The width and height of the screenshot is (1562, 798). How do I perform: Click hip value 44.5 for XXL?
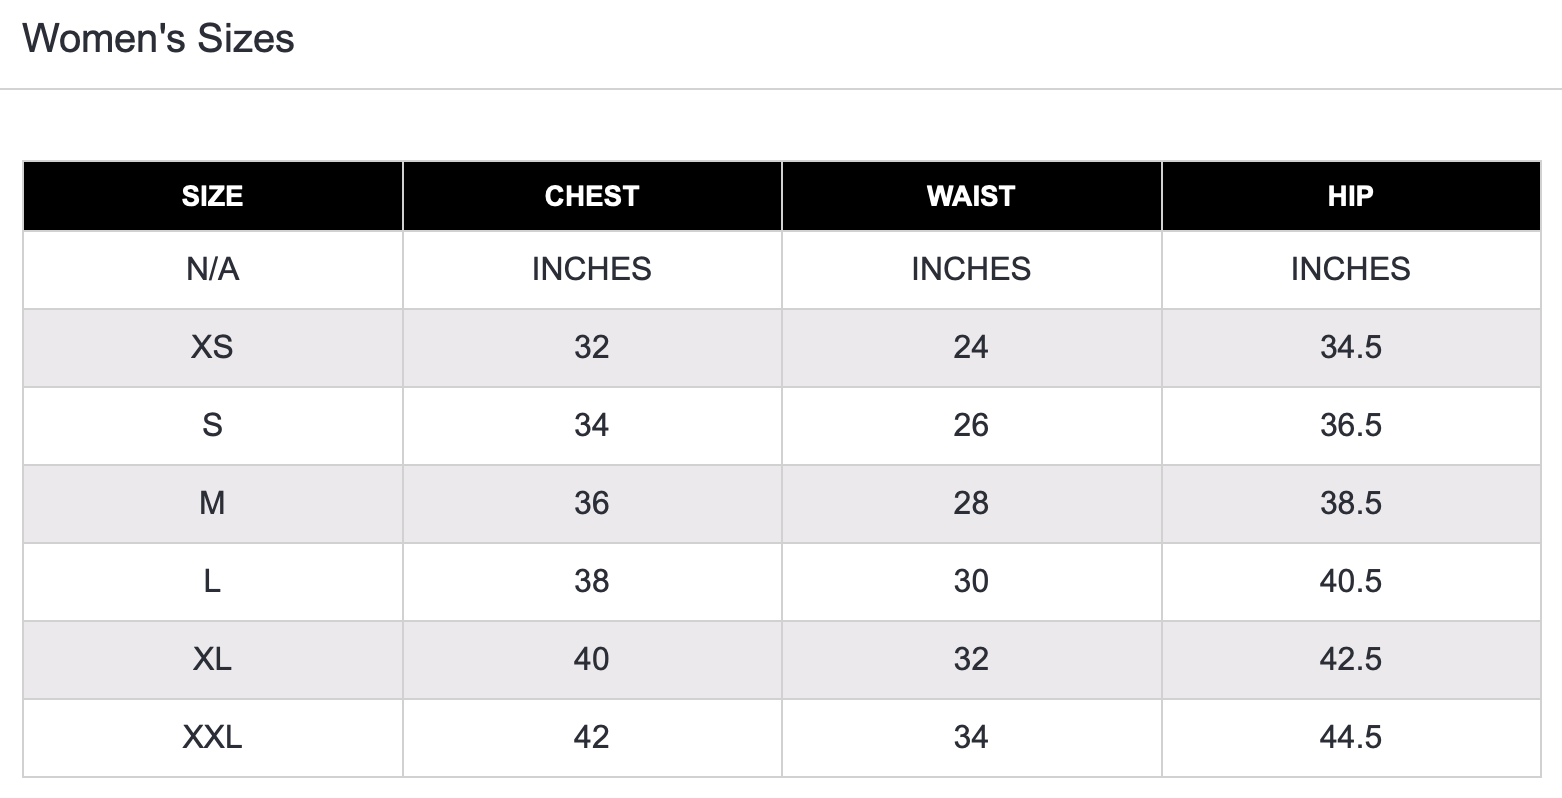coord(1351,737)
